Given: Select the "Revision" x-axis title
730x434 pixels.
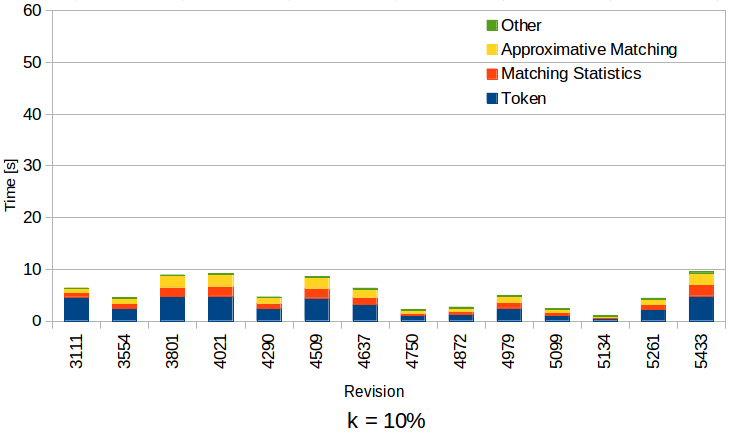Looking at the screenshot, I should [x=373, y=392].
